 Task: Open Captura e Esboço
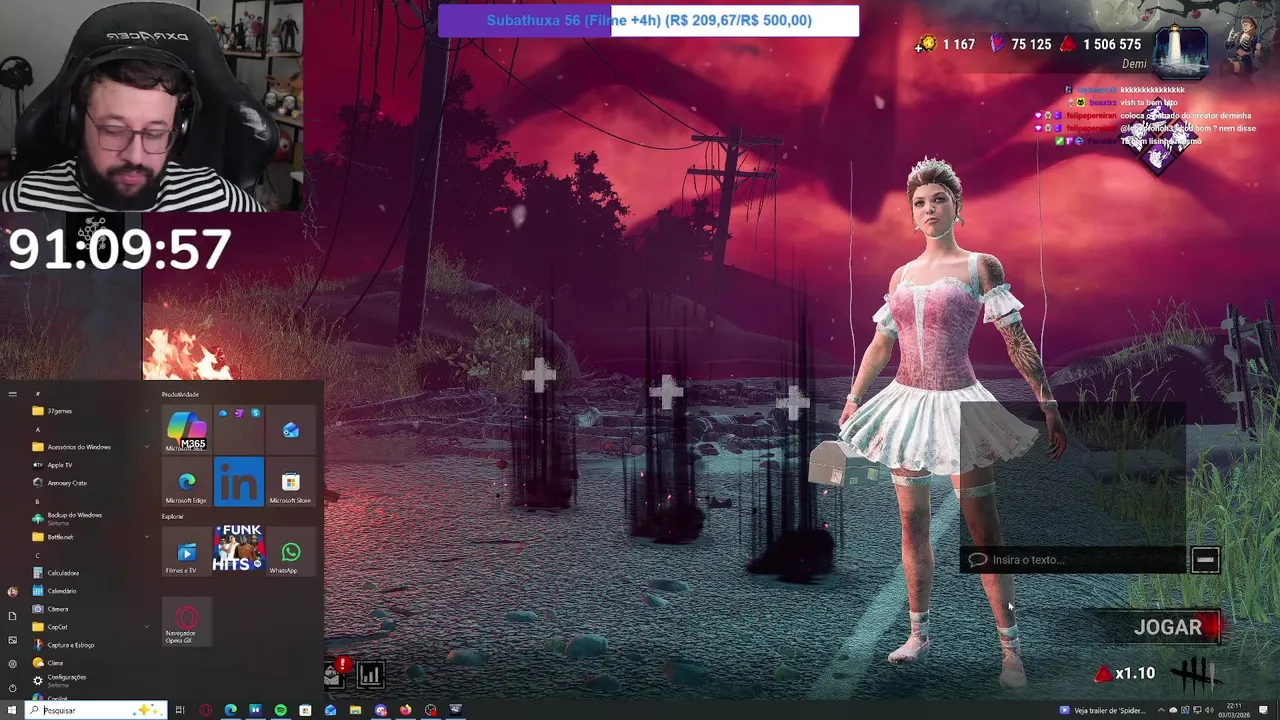click(x=90, y=645)
